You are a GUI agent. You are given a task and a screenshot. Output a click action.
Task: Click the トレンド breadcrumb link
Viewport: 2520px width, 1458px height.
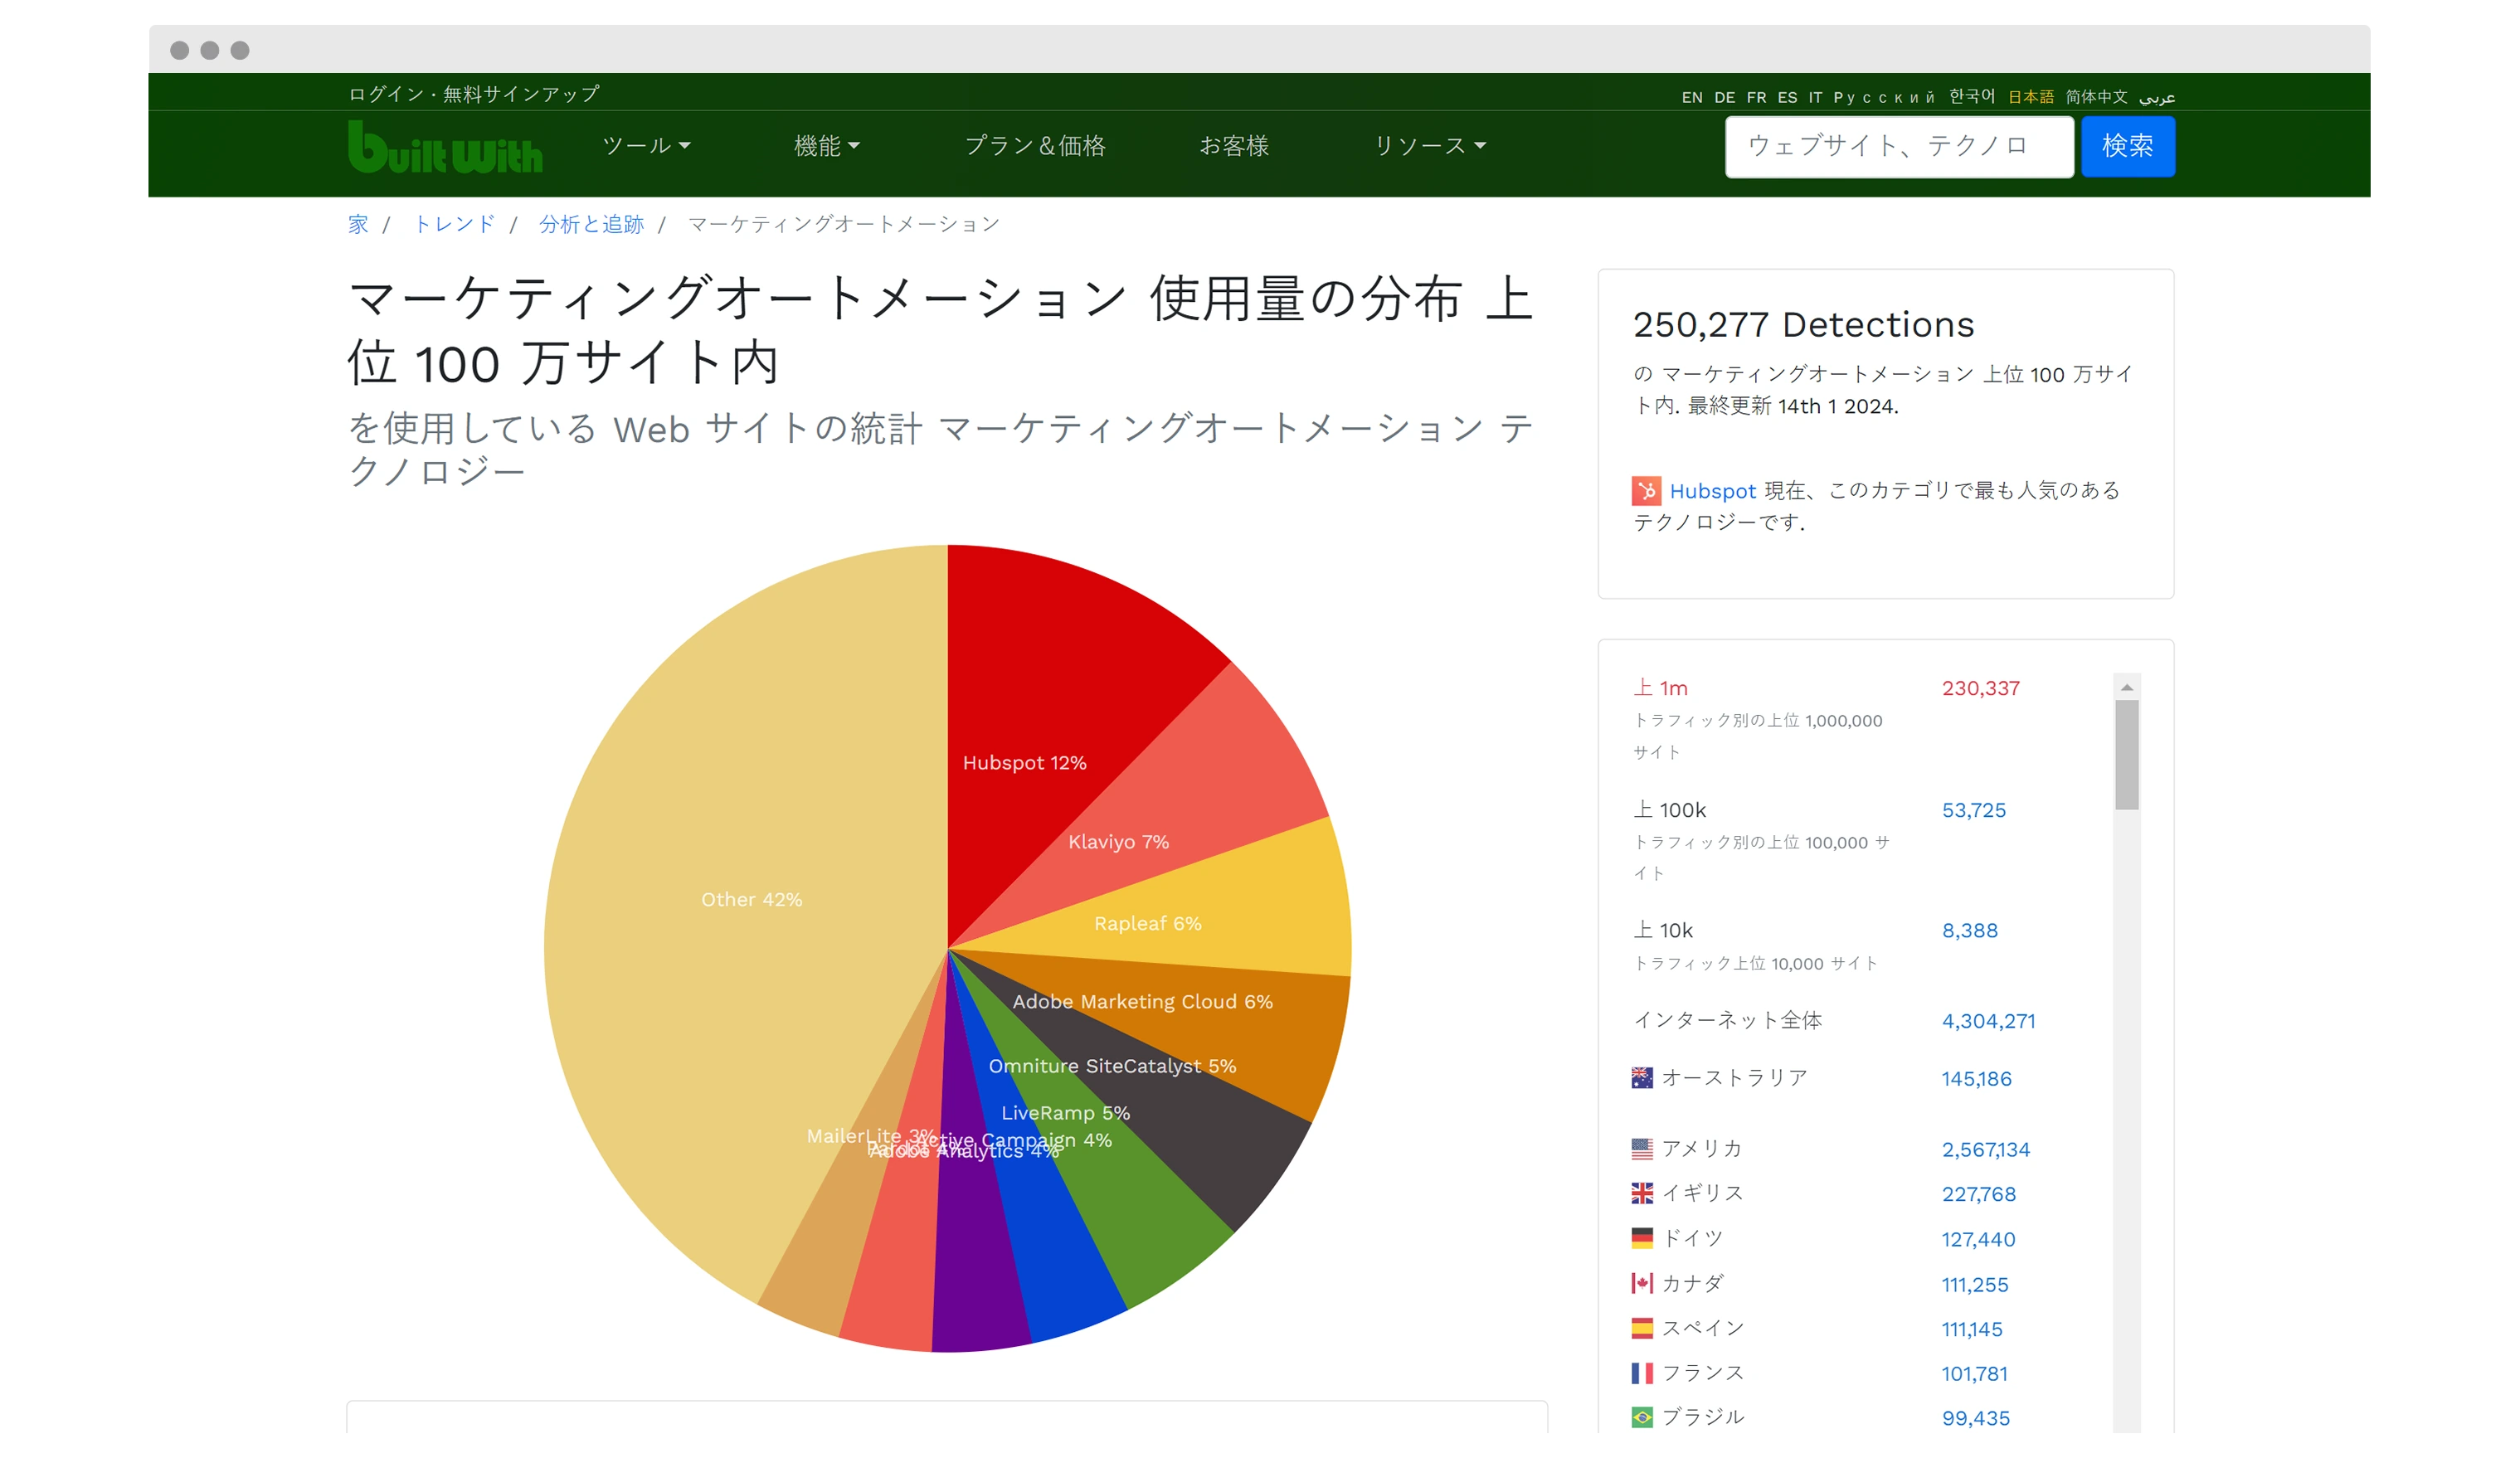click(x=454, y=224)
